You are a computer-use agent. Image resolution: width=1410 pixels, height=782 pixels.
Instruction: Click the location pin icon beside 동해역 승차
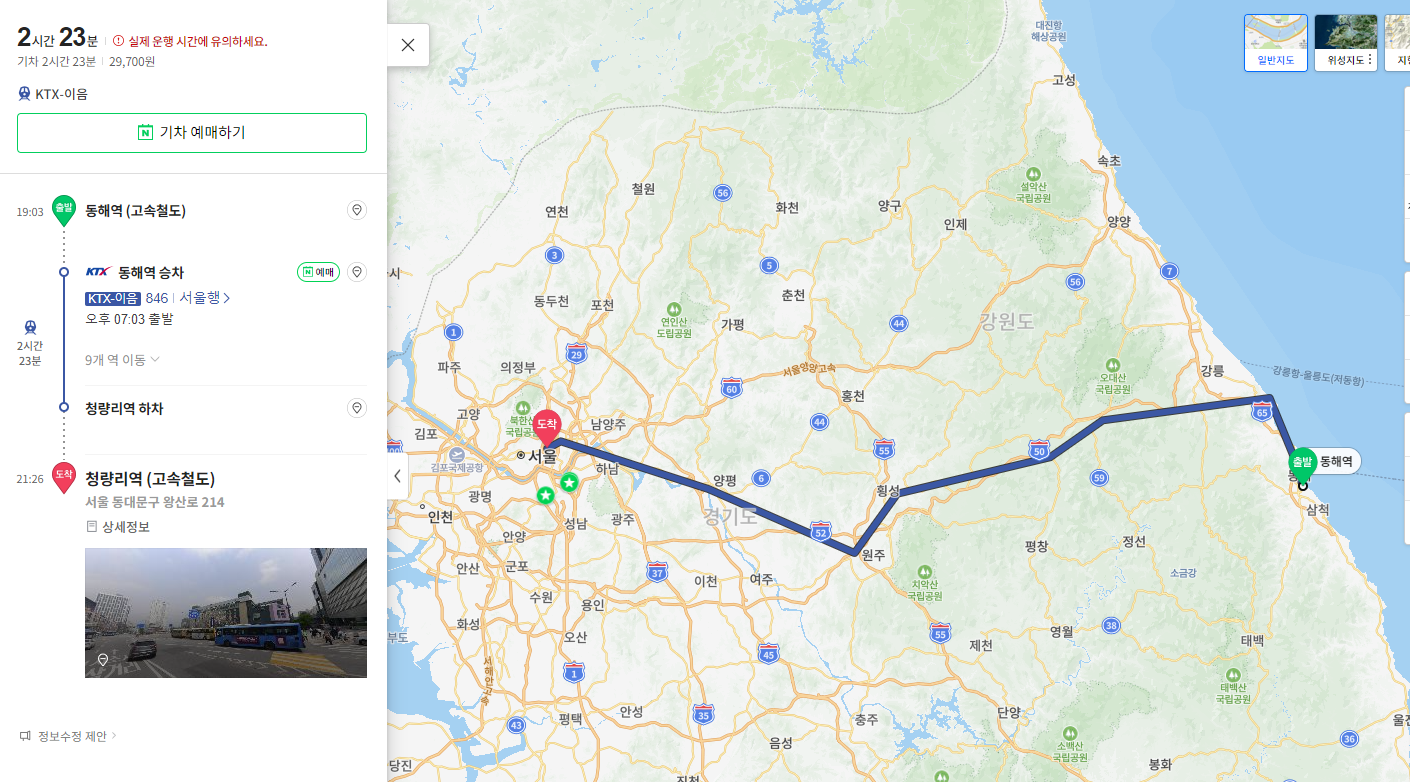click(x=357, y=272)
